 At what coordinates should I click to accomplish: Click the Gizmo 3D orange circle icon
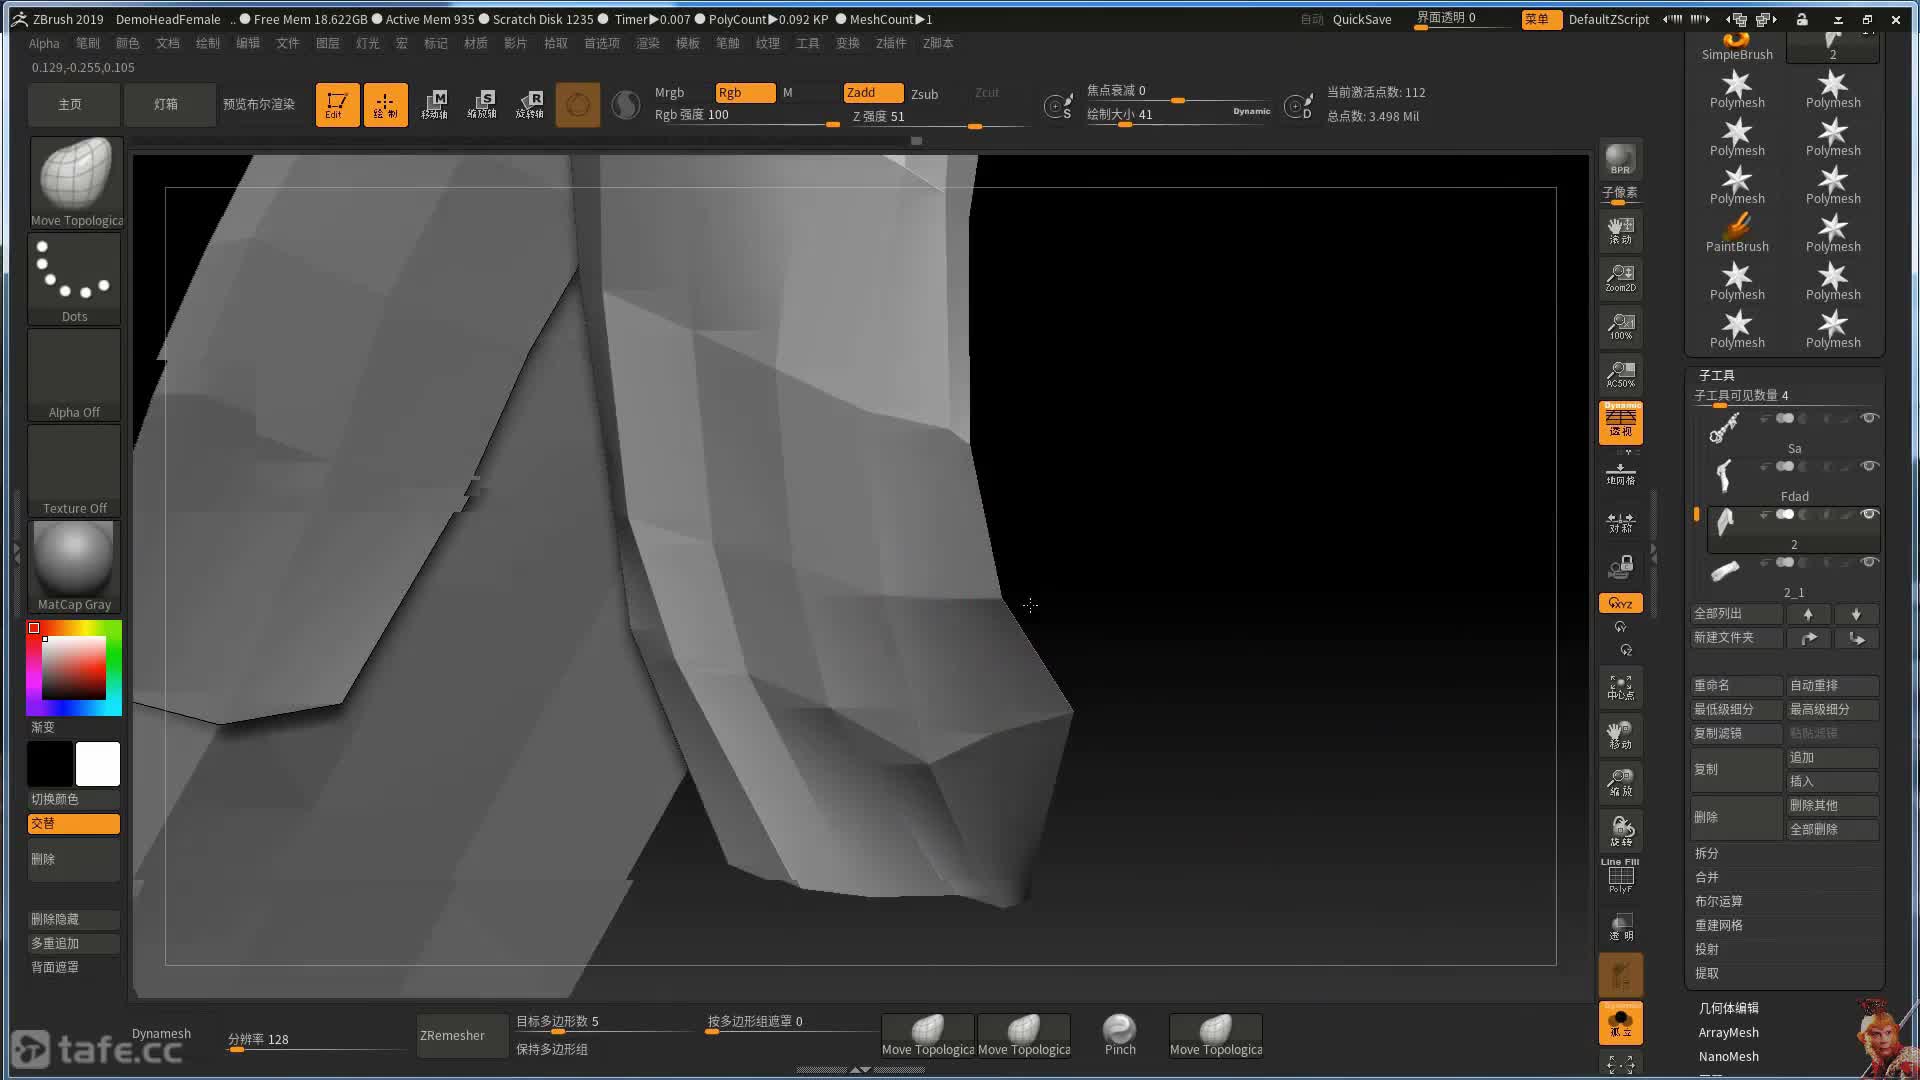[x=578, y=104]
